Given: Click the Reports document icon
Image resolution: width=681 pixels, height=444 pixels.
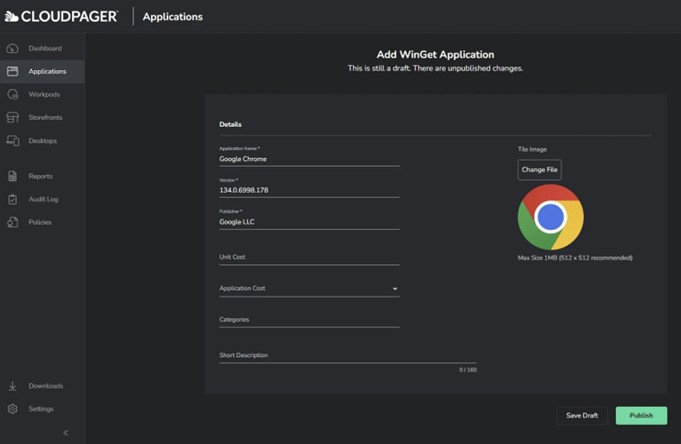Looking at the screenshot, I should point(12,176).
